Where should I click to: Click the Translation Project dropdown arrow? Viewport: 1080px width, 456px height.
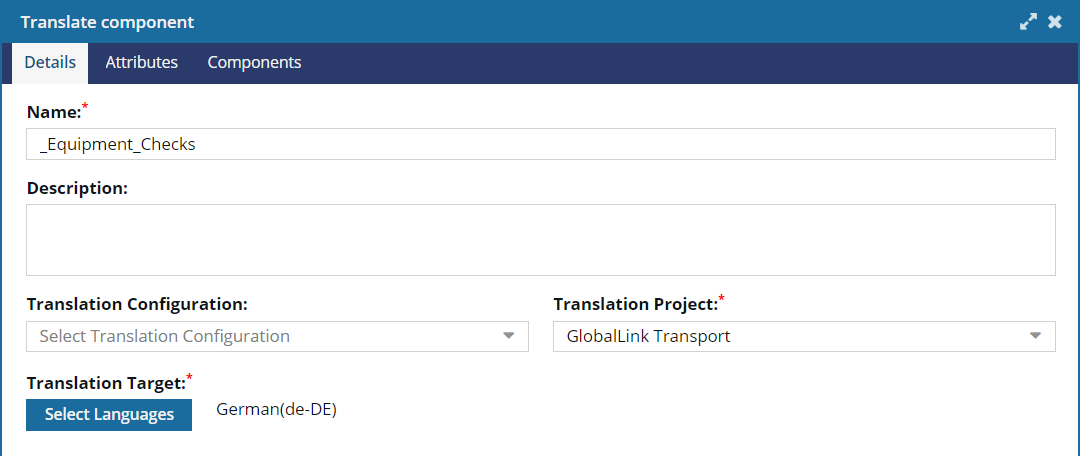pyautogui.click(x=1035, y=336)
